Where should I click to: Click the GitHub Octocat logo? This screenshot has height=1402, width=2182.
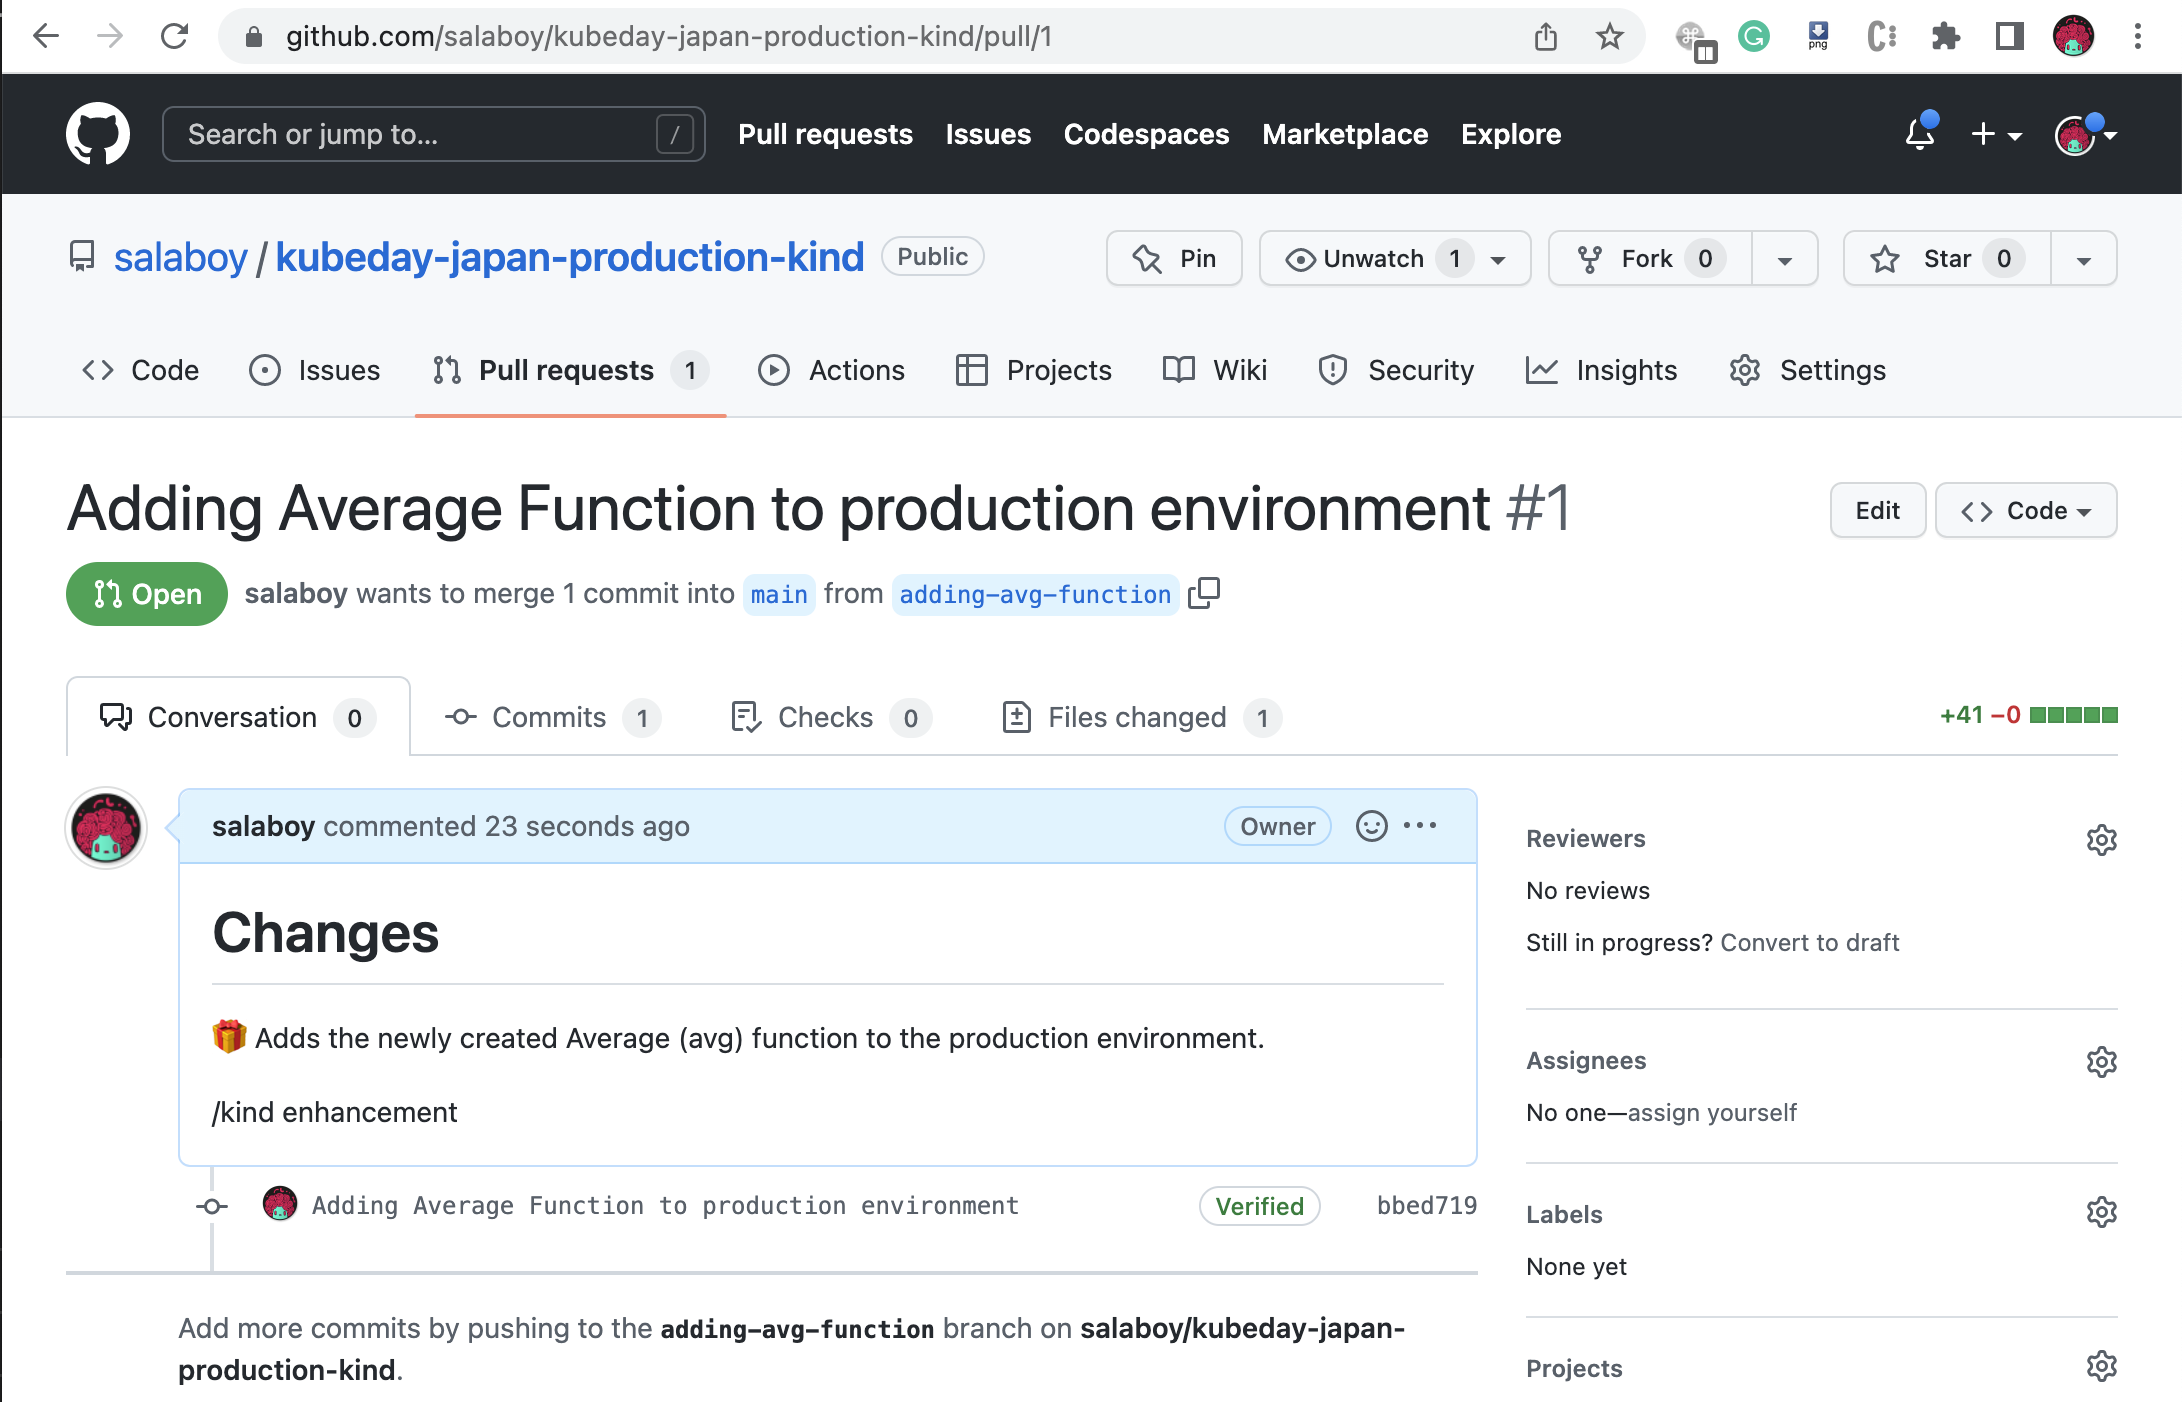[97, 134]
